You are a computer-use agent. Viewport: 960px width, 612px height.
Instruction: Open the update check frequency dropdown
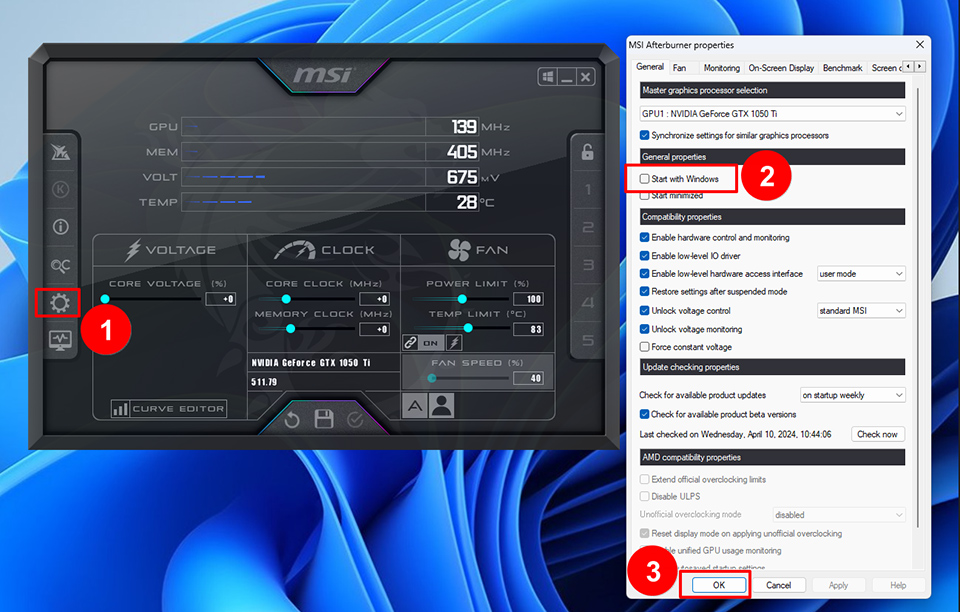pos(852,395)
